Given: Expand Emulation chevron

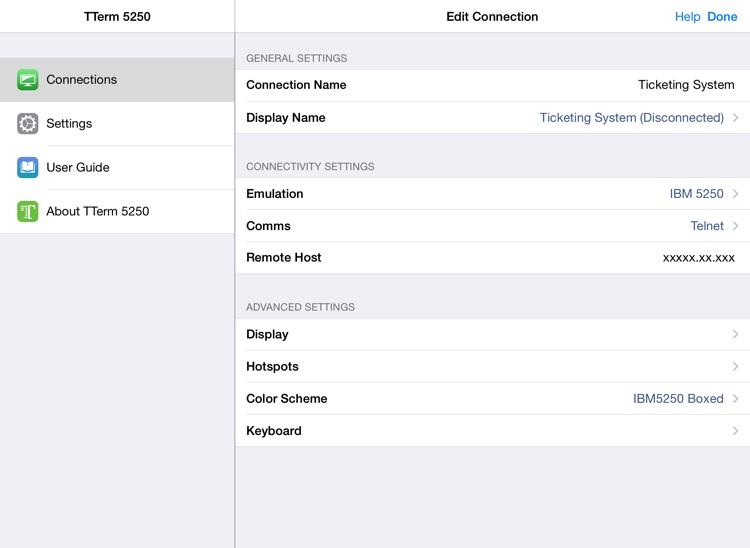Looking at the screenshot, I should [x=736, y=194].
